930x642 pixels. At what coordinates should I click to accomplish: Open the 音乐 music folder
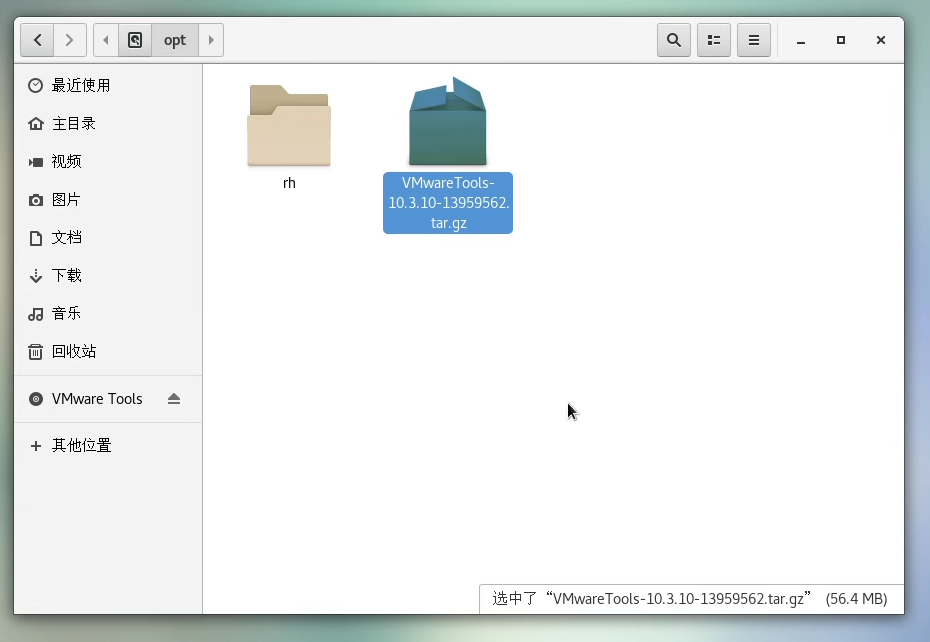tap(108, 313)
